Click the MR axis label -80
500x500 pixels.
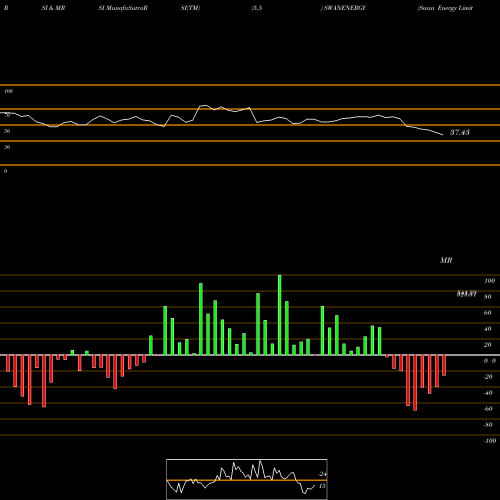click(488, 425)
